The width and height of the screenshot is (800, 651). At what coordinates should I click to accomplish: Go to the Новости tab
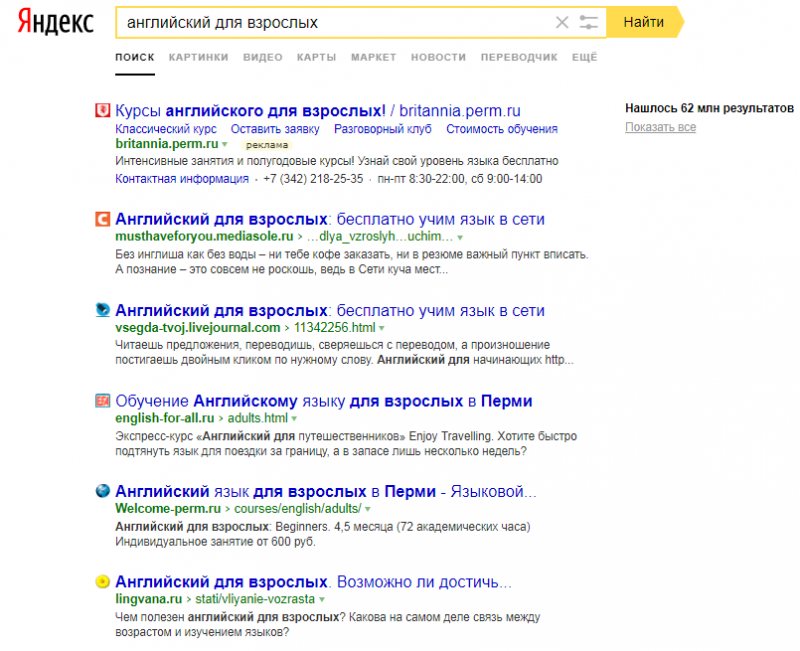438,57
